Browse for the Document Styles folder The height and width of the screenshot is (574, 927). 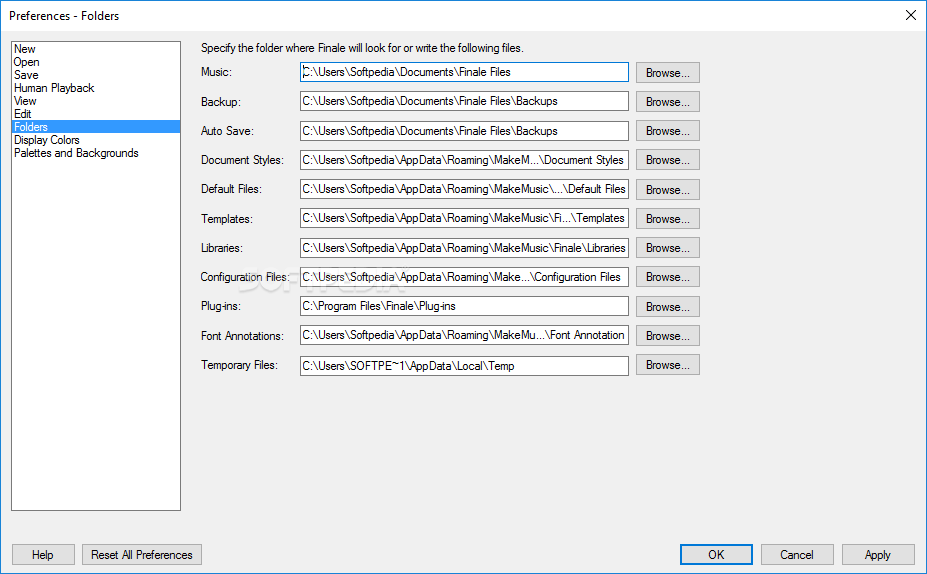click(x=667, y=160)
